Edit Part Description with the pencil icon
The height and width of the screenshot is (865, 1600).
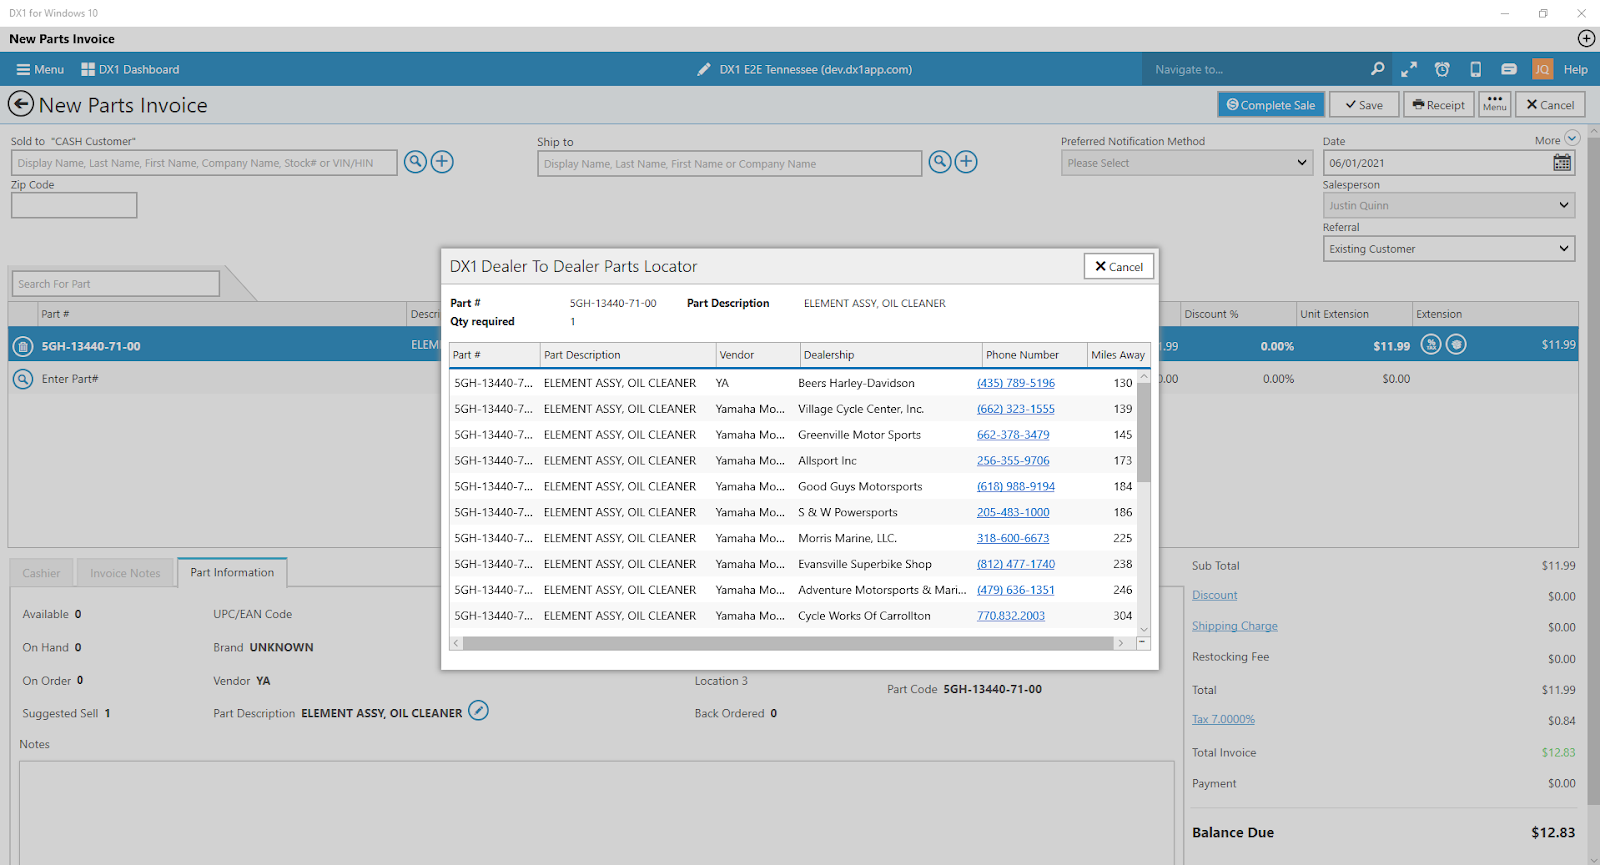coord(479,711)
